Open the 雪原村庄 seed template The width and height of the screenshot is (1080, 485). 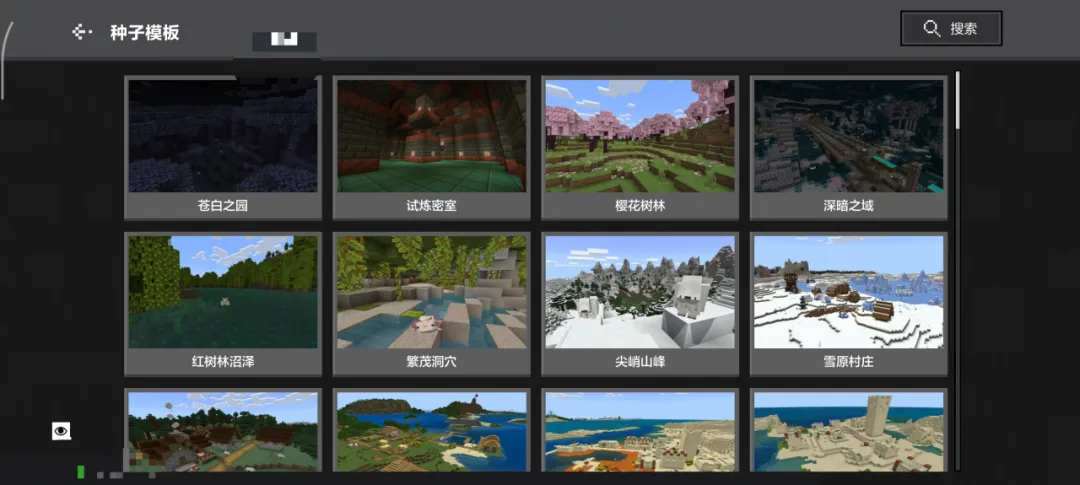(x=849, y=304)
